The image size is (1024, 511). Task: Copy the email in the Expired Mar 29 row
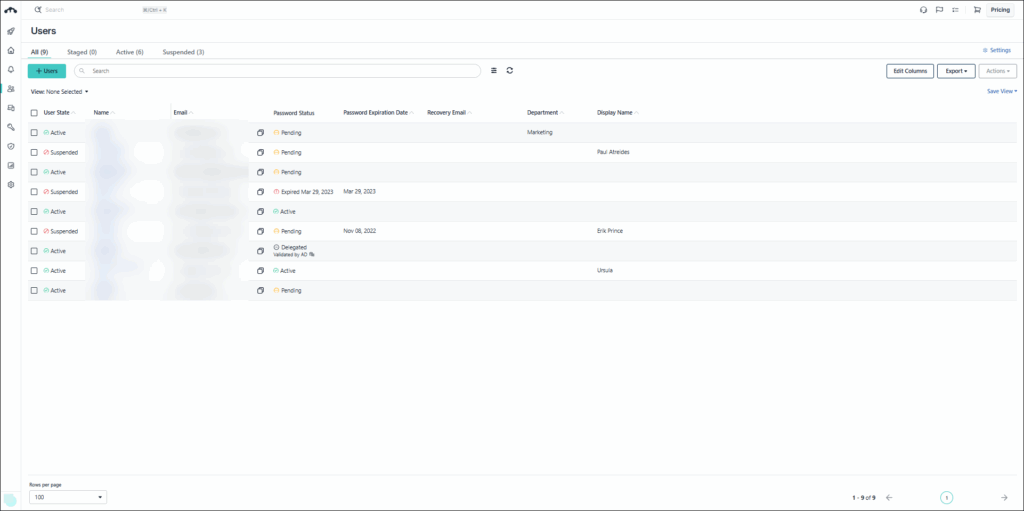[260, 192]
